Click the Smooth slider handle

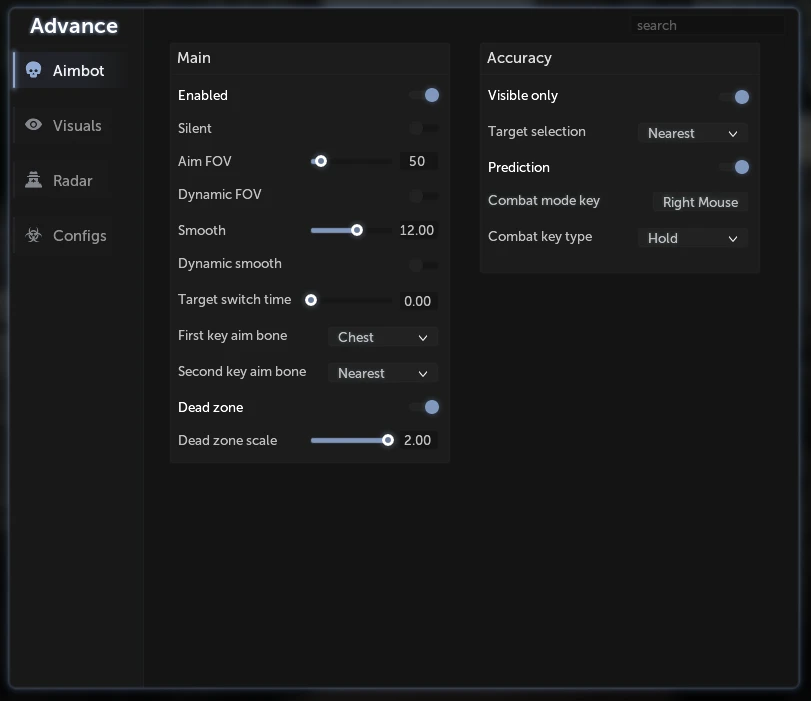pos(357,230)
